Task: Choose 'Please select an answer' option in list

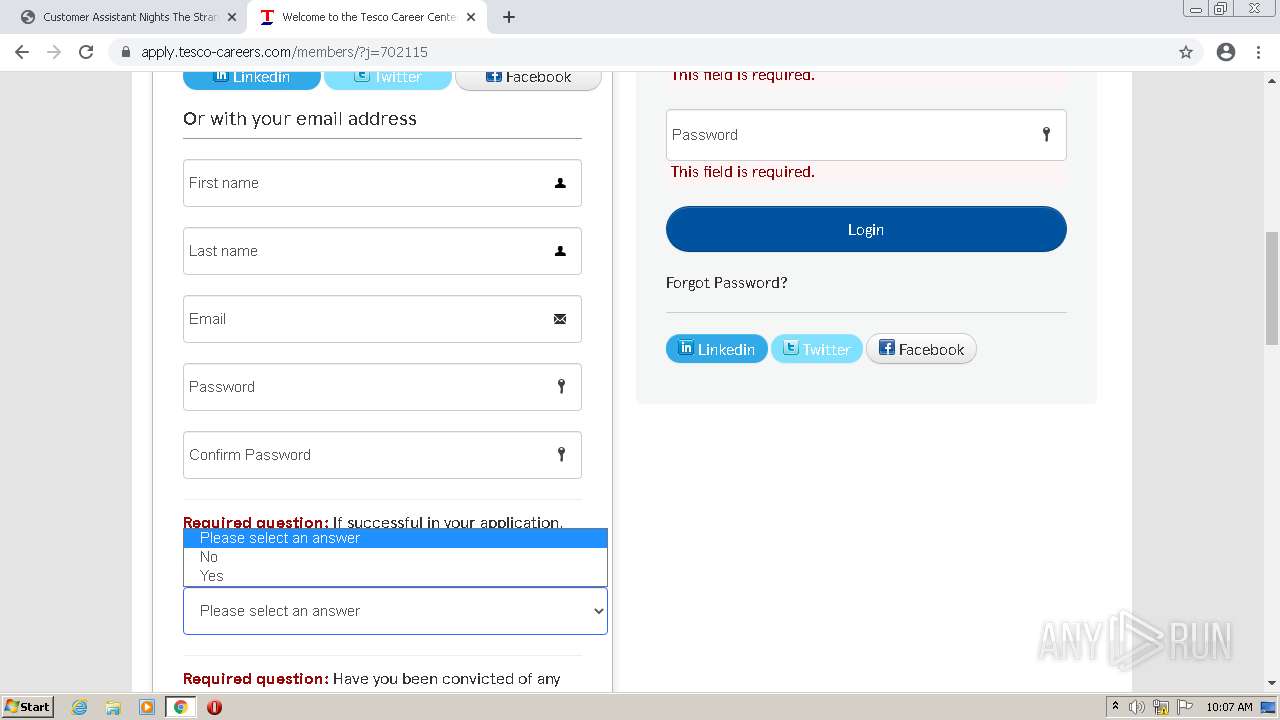Action: click(395, 538)
